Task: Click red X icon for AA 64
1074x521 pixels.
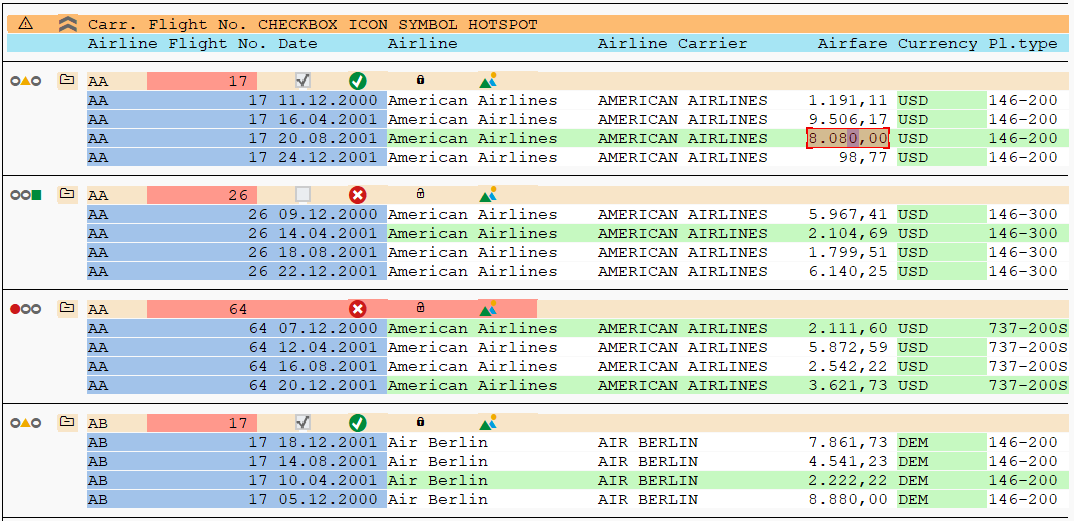Action: [x=358, y=309]
